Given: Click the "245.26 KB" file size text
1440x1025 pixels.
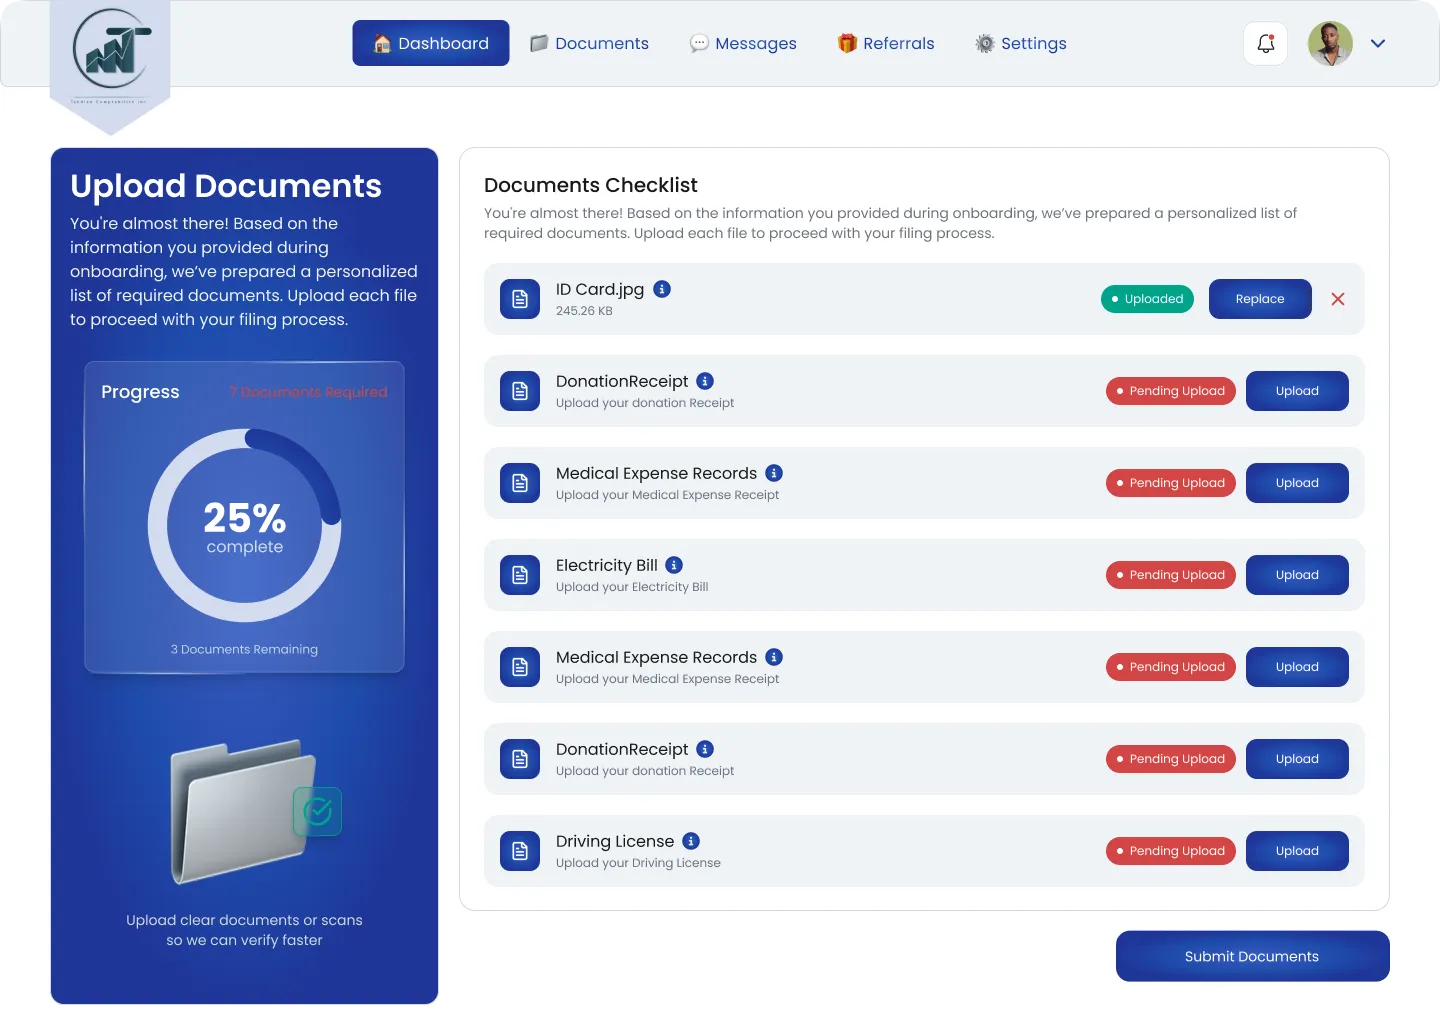Looking at the screenshot, I should [584, 311].
